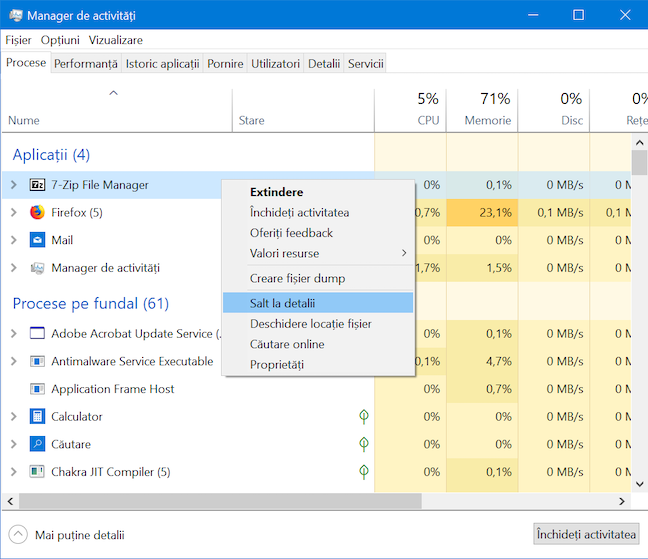Choose Căutare online menu entry
648x559 pixels.
pyautogui.click(x=318, y=344)
